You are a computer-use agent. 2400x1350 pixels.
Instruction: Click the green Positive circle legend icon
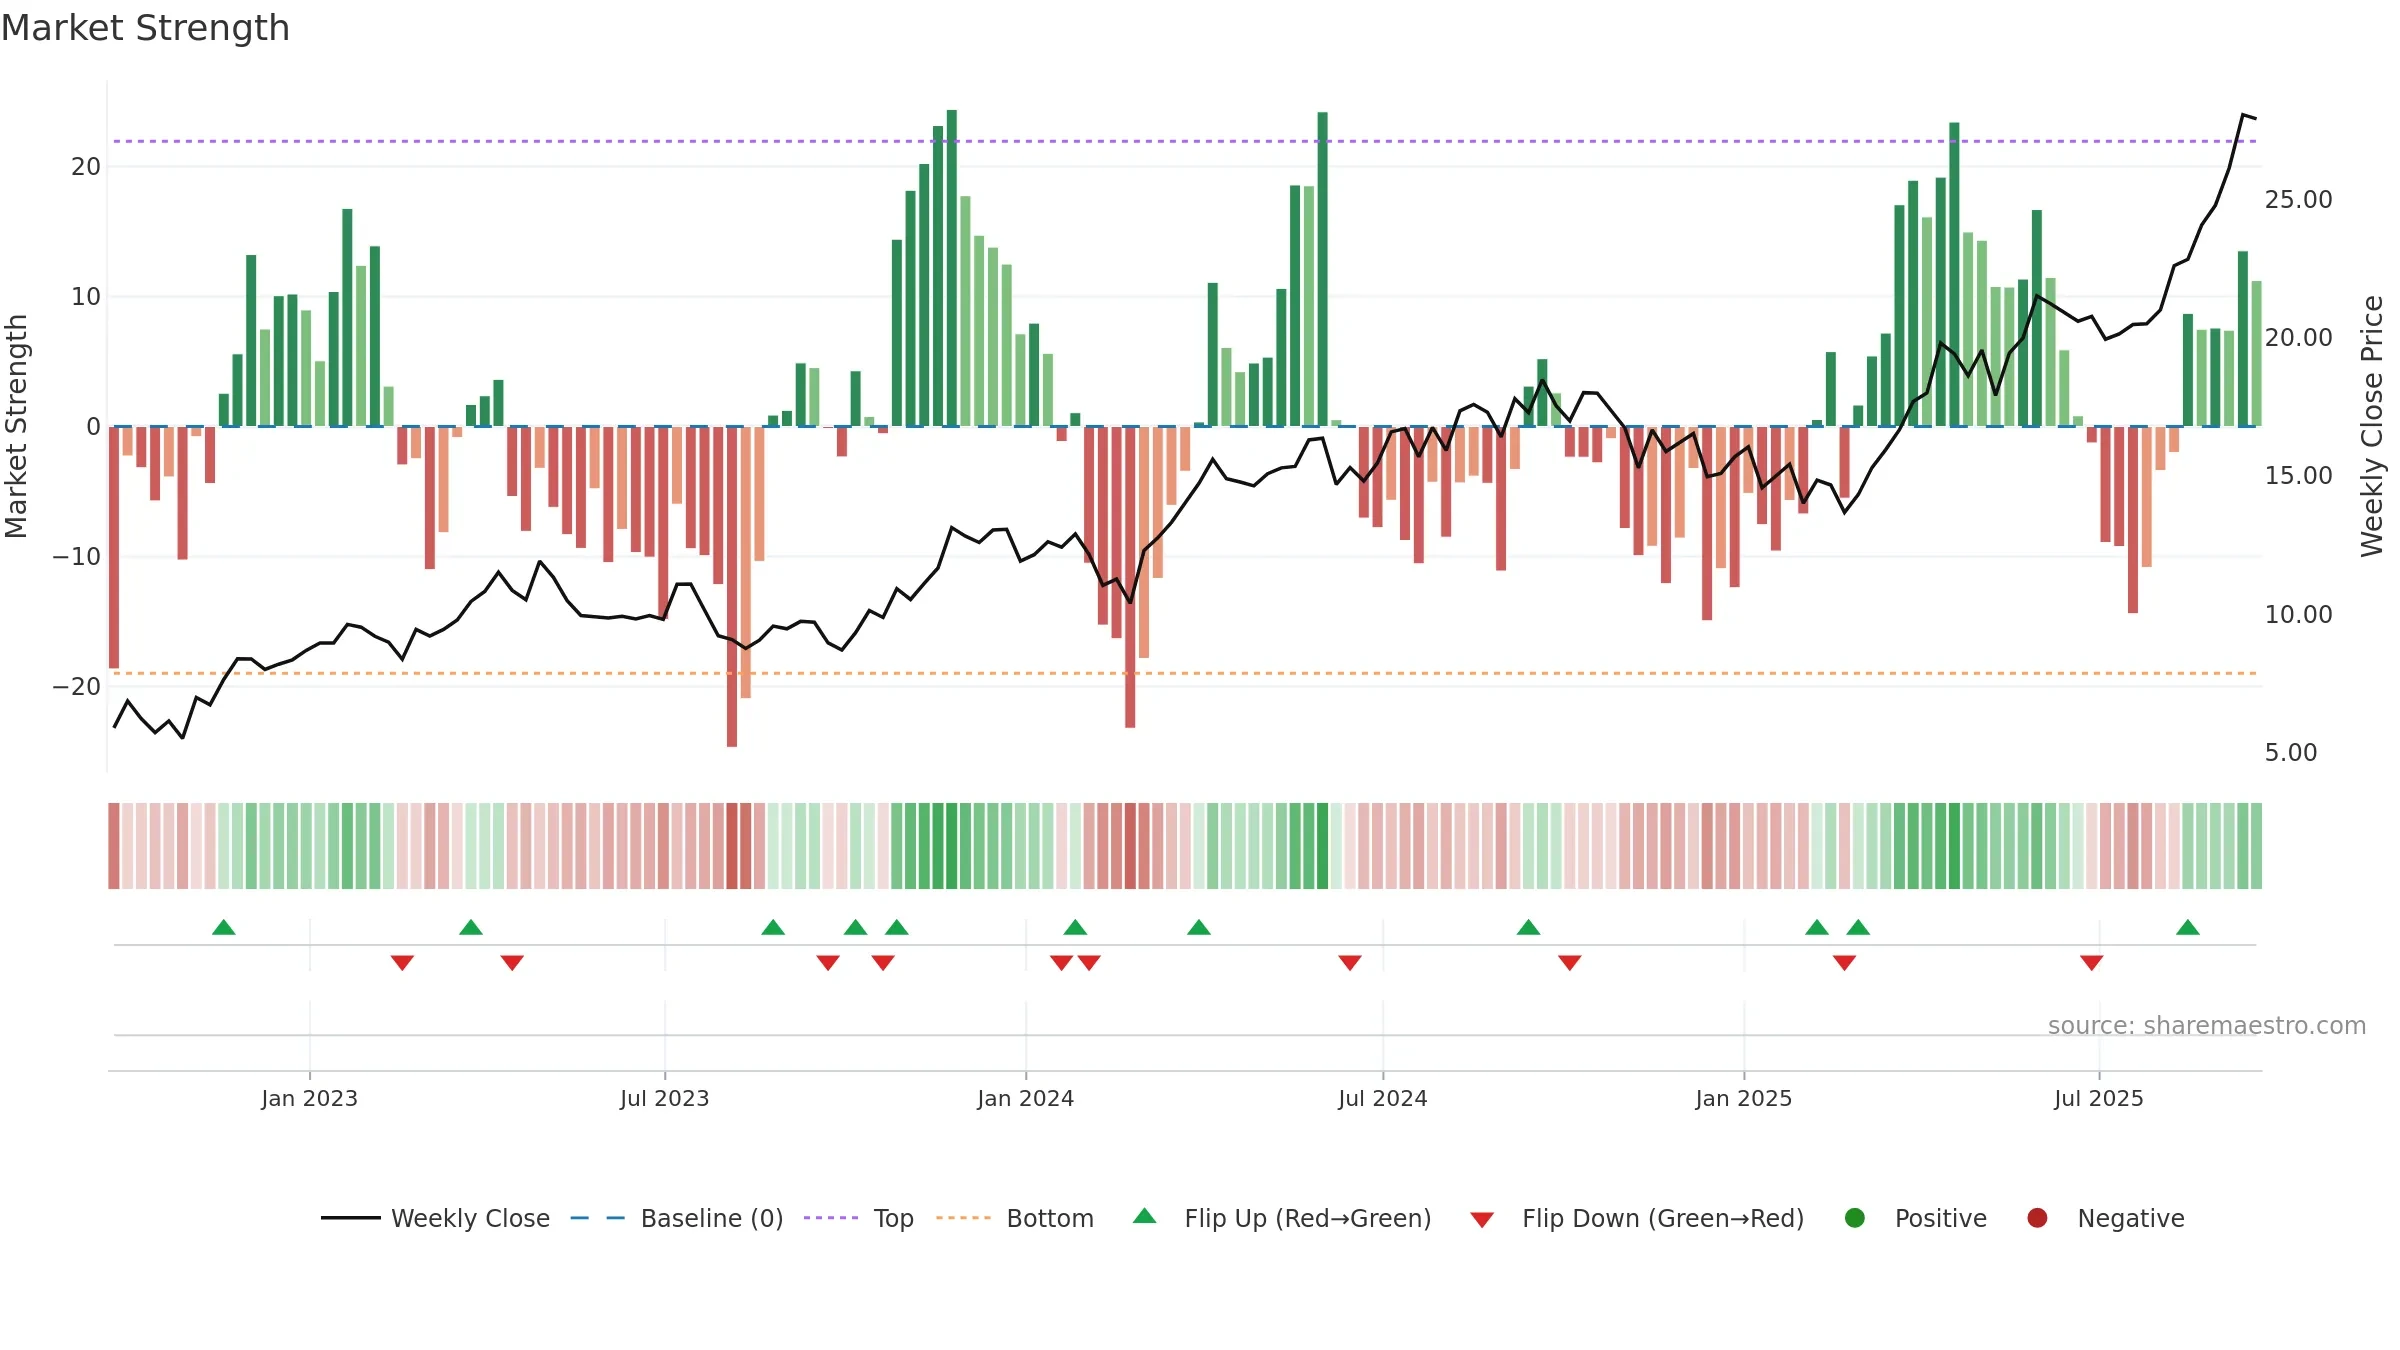pyautogui.click(x=1855, y=1218)
